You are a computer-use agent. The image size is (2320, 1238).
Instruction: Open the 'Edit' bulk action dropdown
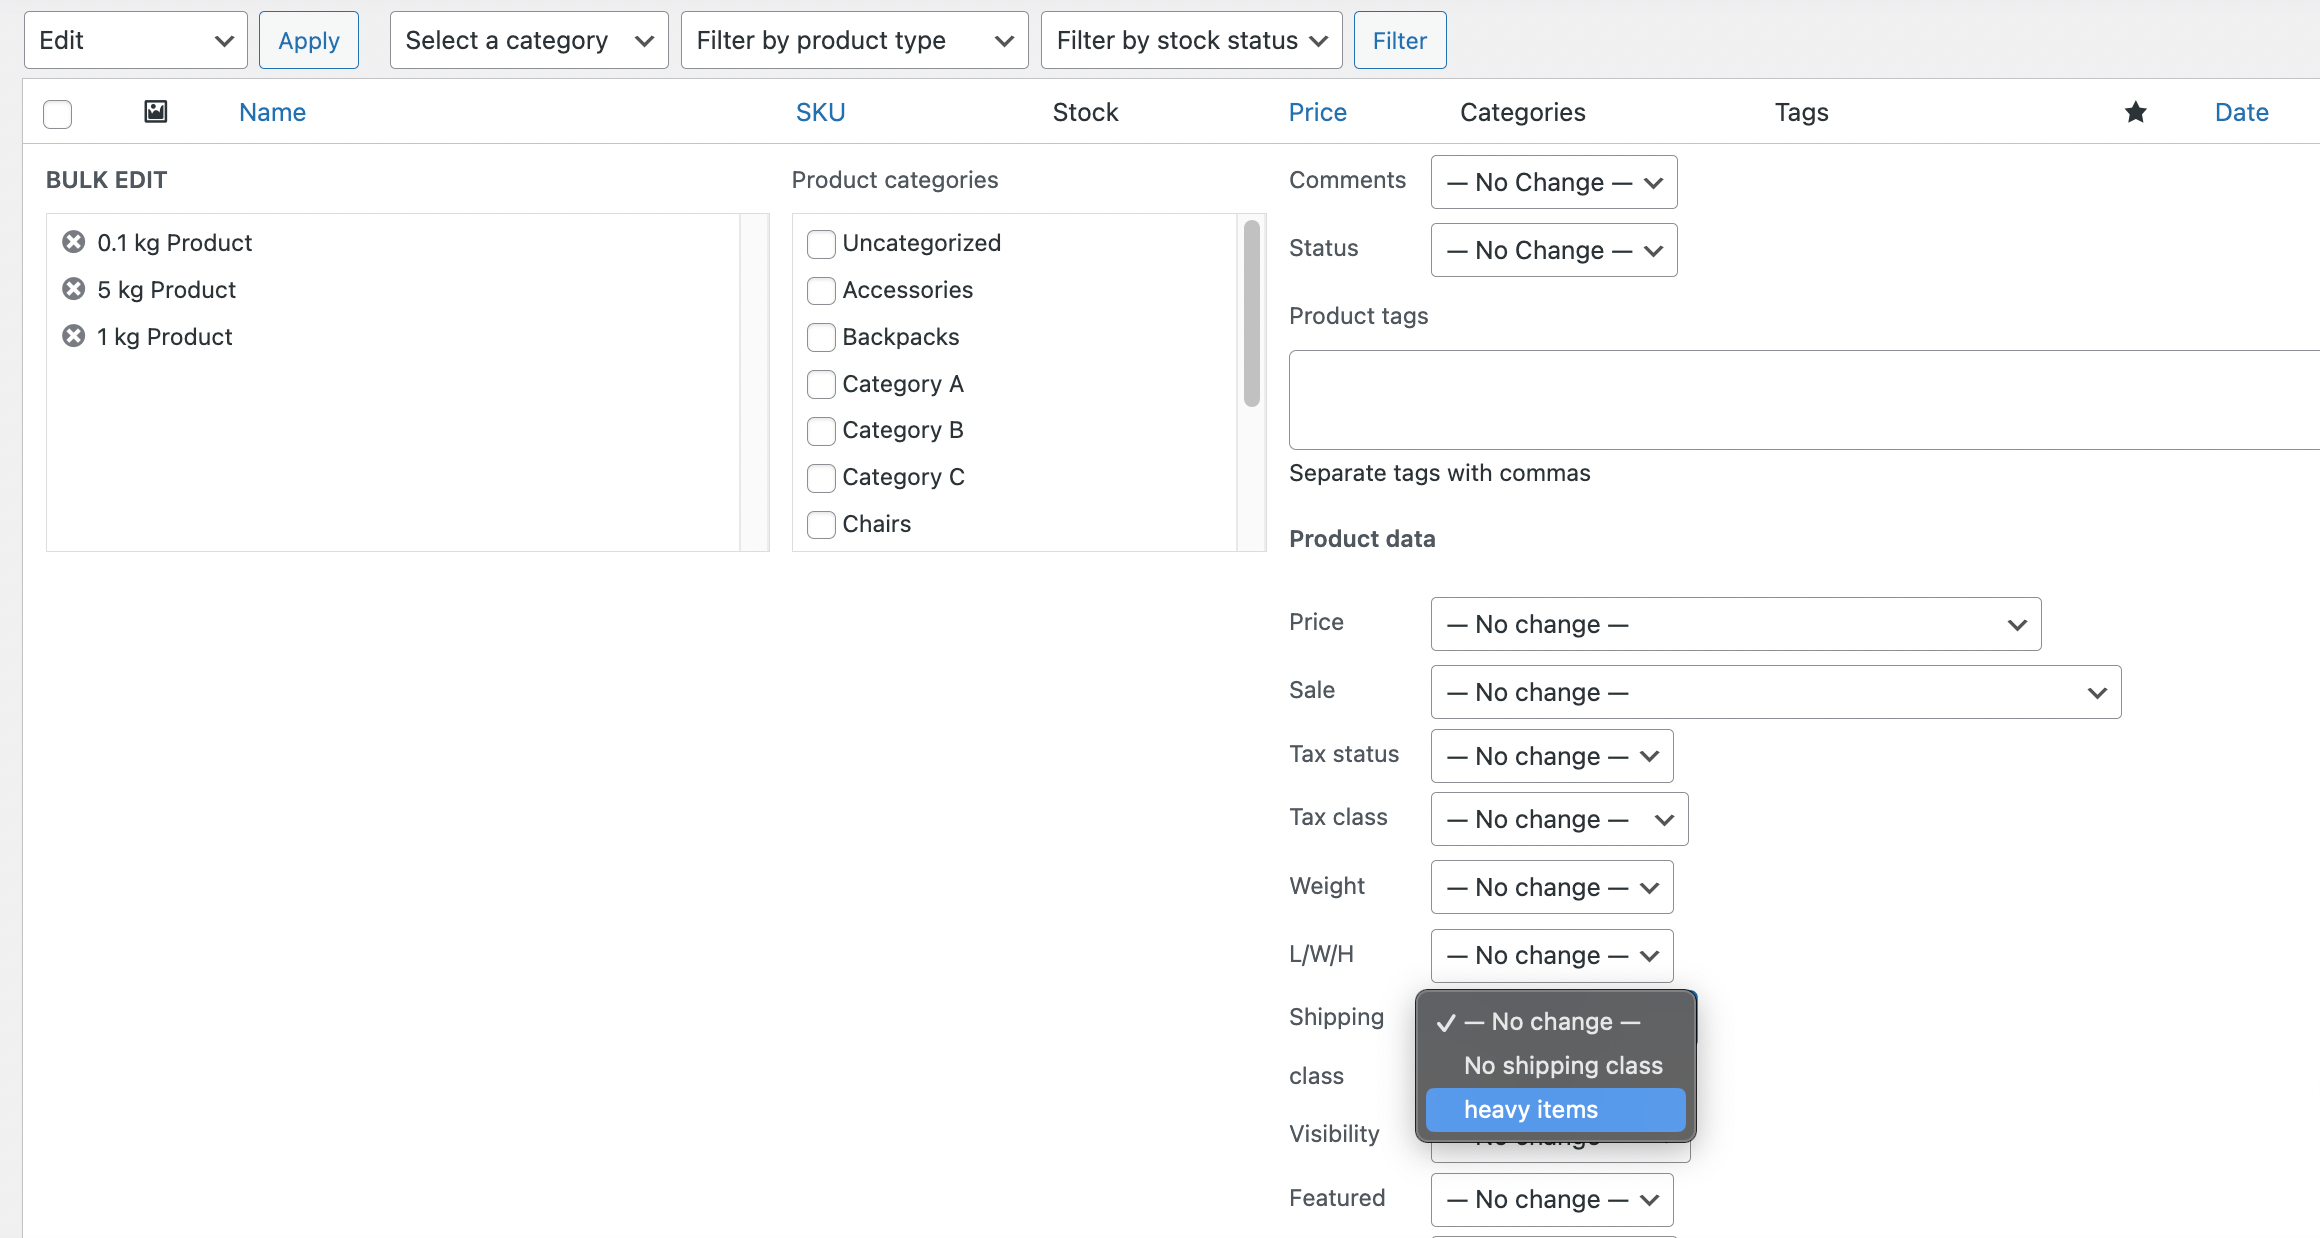tap(135, 38)
